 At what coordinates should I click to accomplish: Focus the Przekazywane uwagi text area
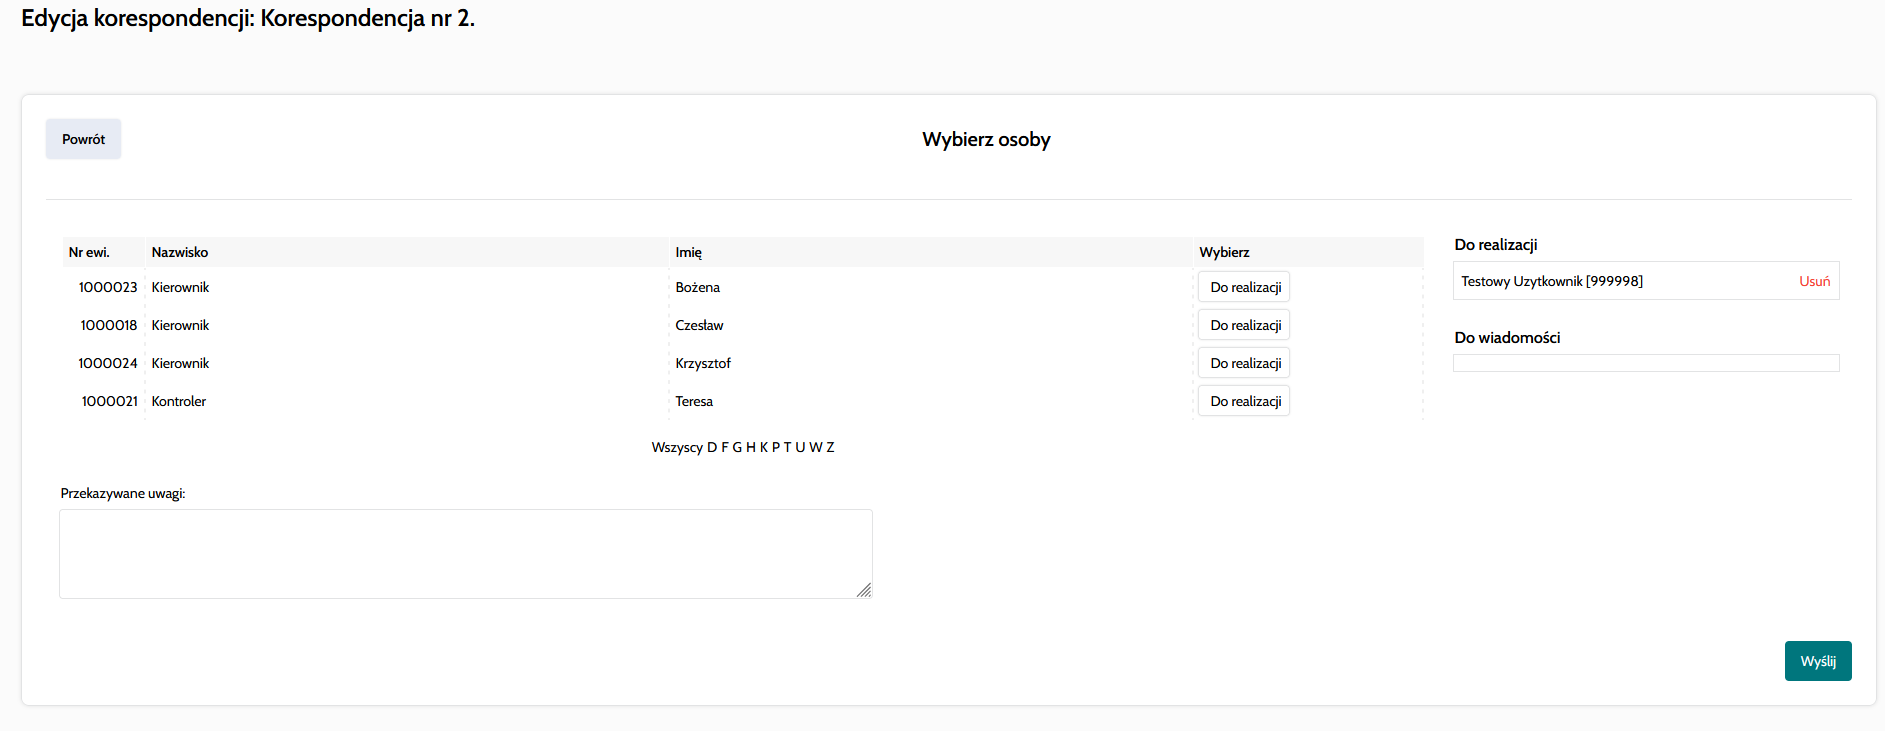(x=465, y=554)
